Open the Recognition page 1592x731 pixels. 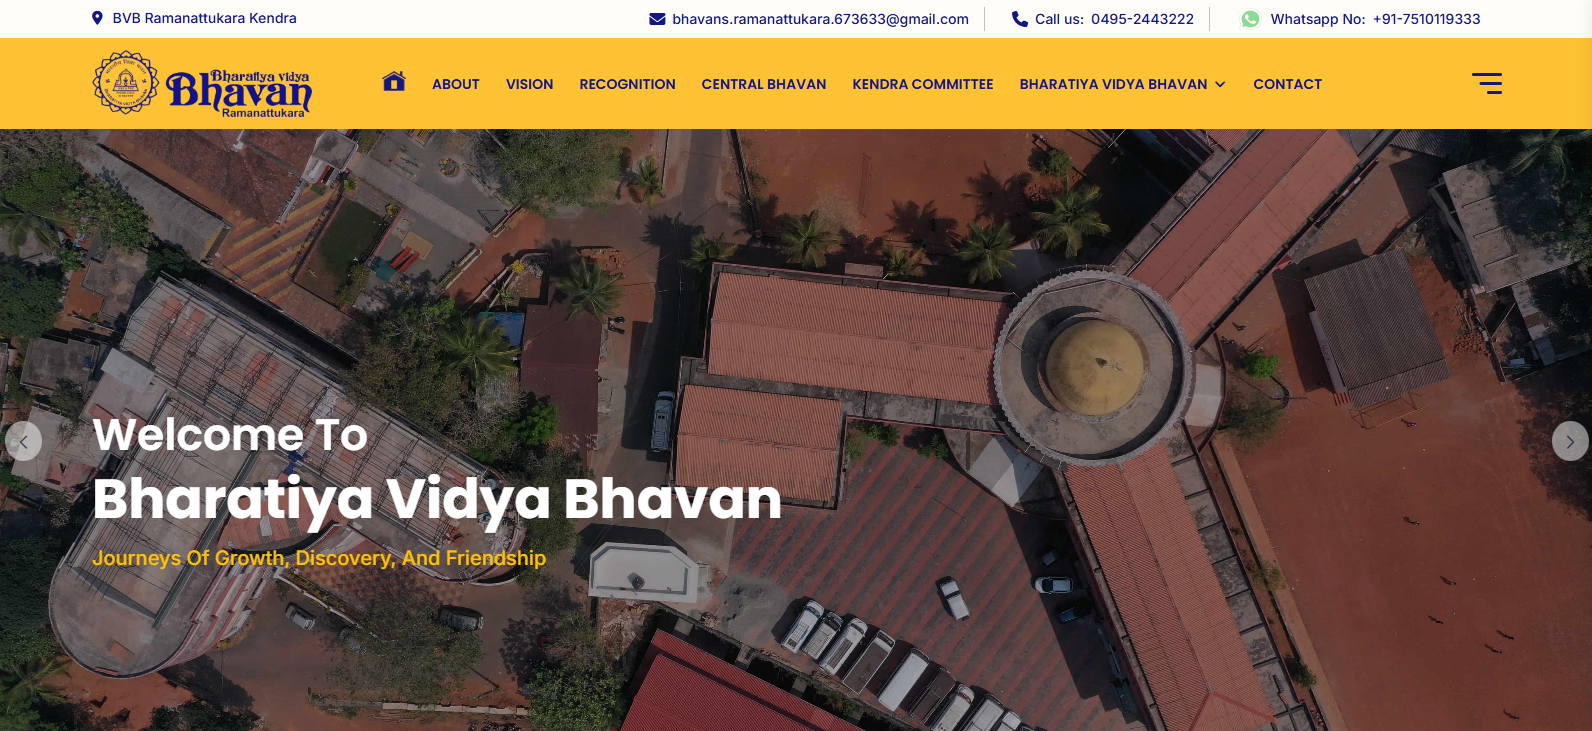[x=627, y=85]
